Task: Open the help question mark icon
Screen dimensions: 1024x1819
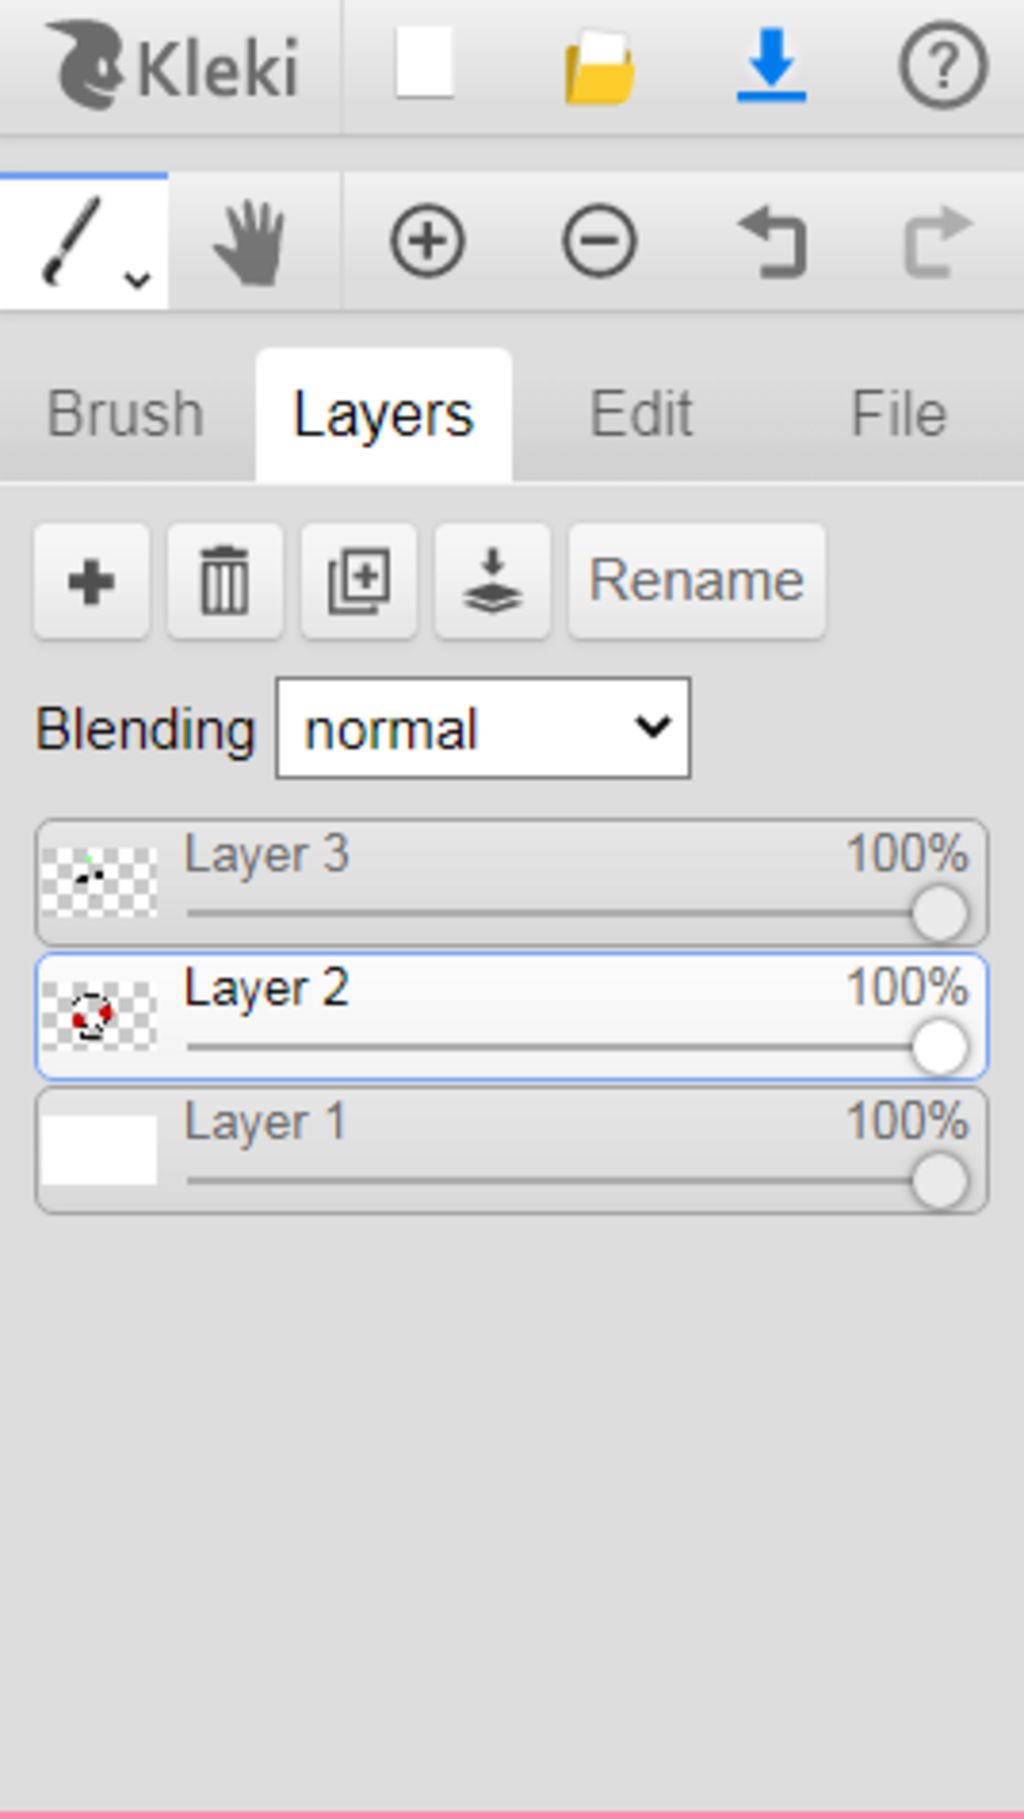Action: (943, 66)
